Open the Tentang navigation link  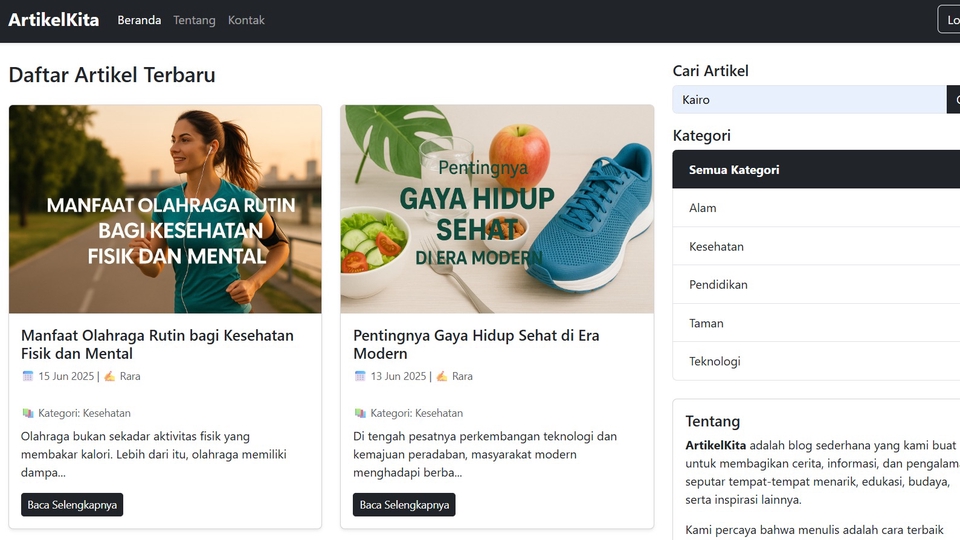194,20
